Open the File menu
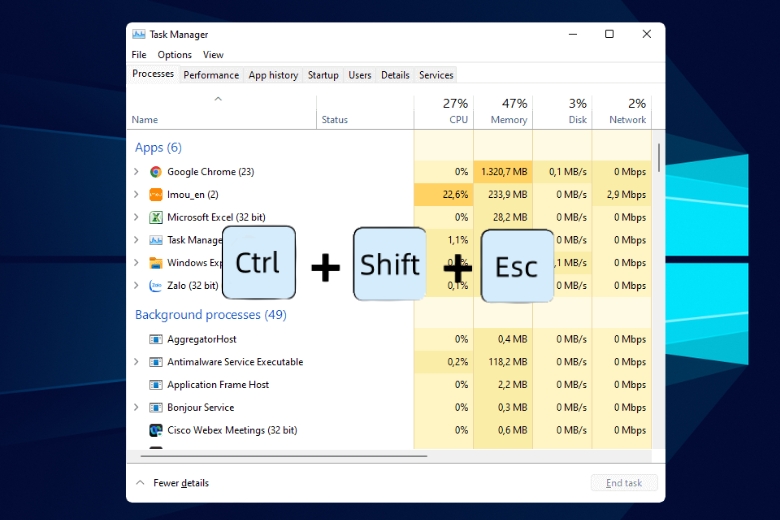Image resolution: width=780 pixels, height=520 pixels. click(x=139, y=55)
